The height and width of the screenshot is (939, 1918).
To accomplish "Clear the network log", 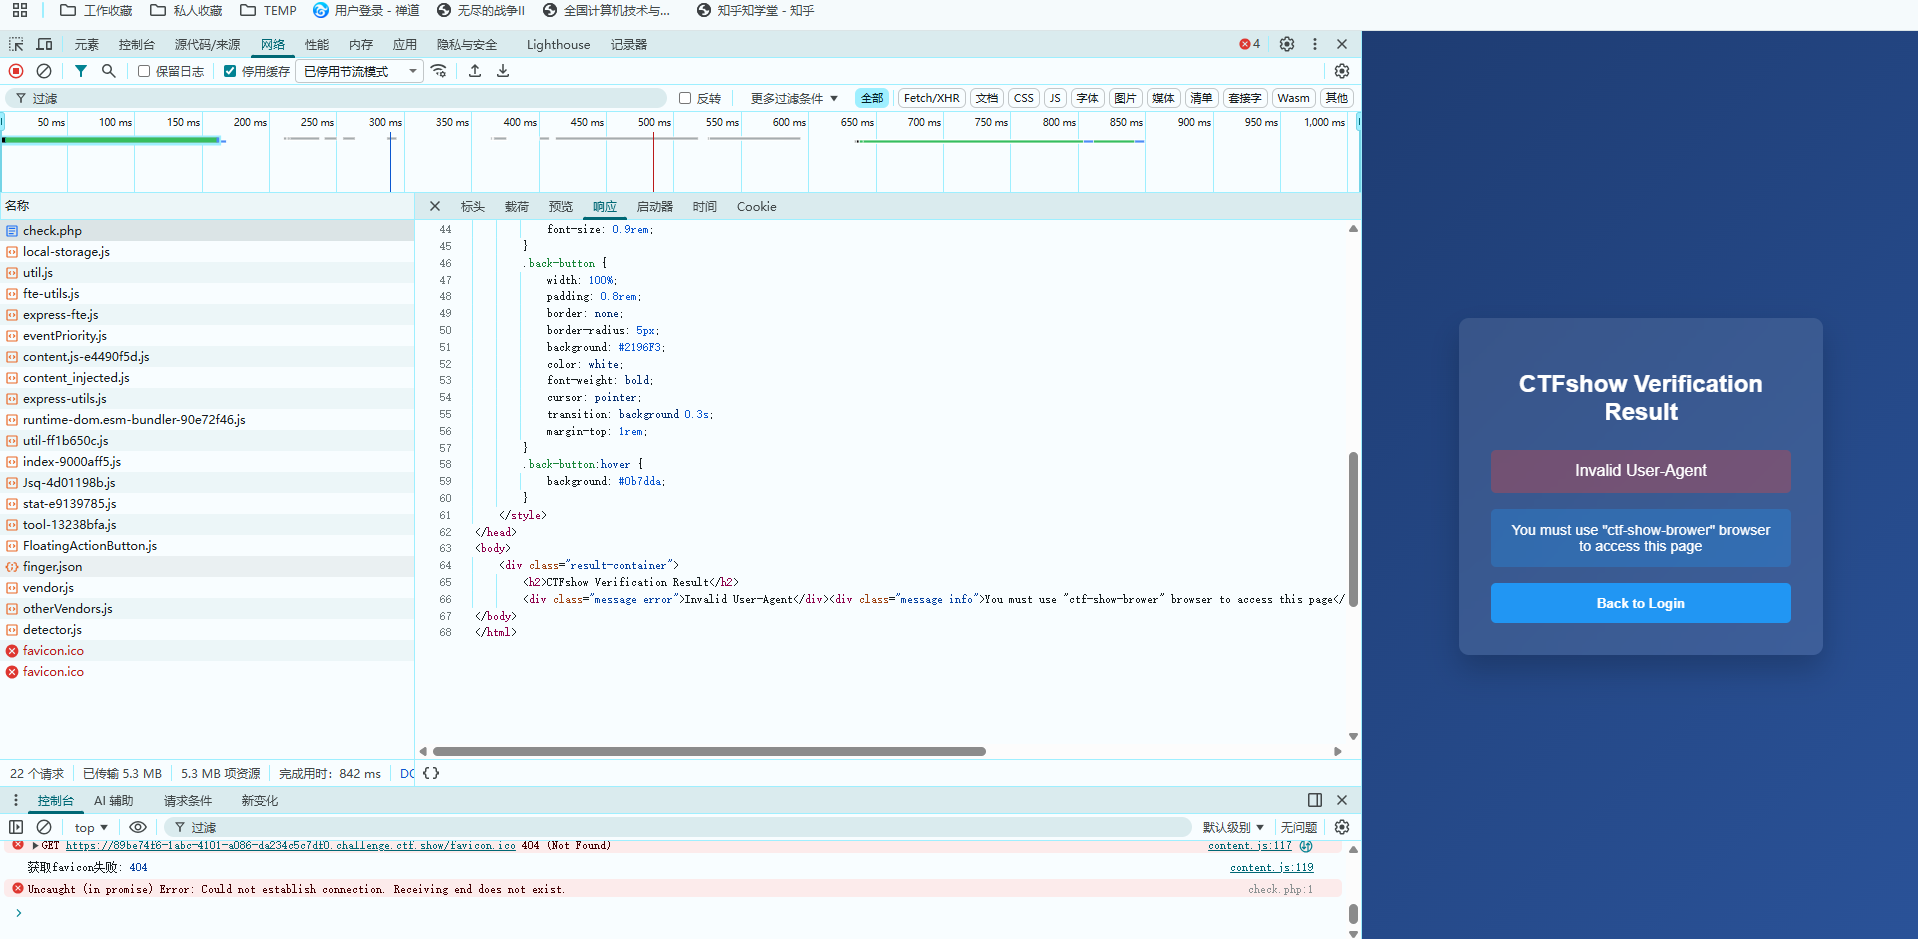I will click(x=44, y=71).
